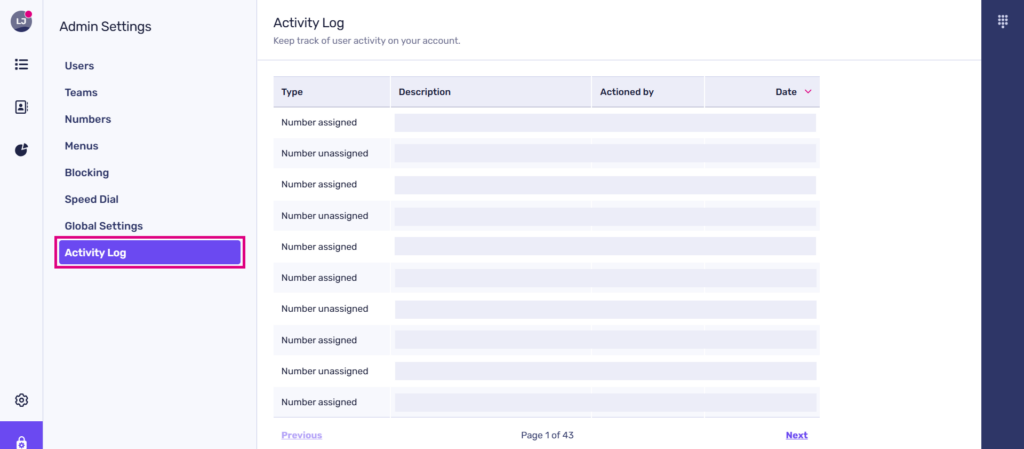
Task: Open Speed Dial settings
Action: coord(91,199)
